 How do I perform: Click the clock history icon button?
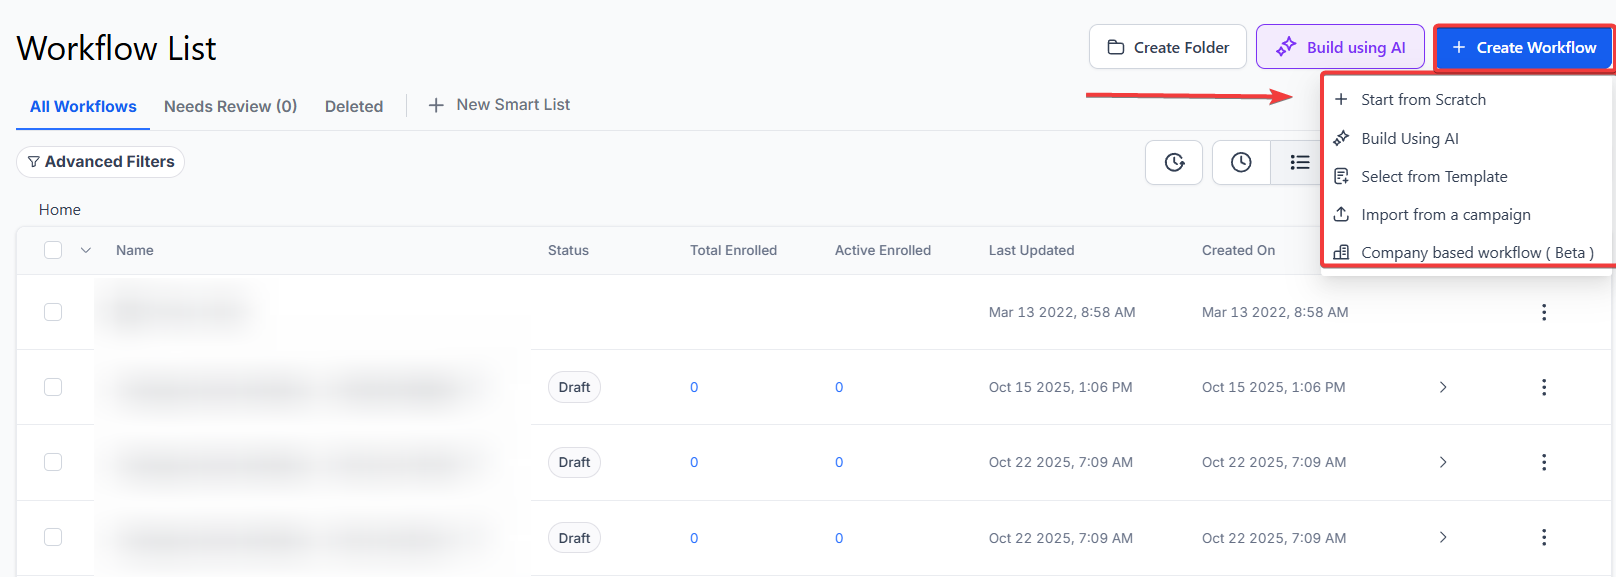[x=1241, y=162]
